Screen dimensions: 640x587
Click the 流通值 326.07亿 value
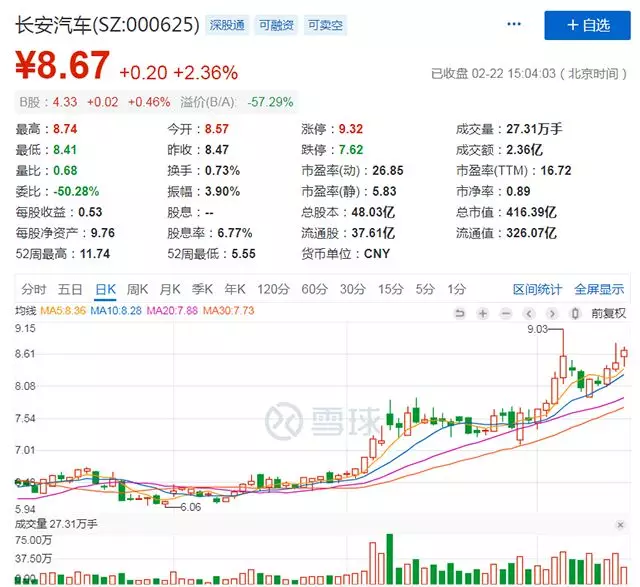pos(531,233)
